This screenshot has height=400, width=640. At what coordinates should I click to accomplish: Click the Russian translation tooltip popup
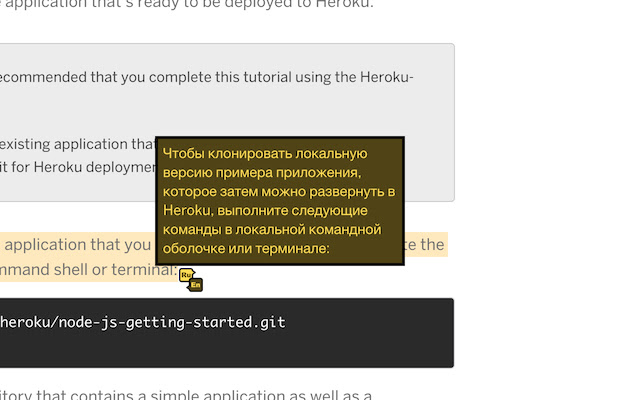pos(280,201)
